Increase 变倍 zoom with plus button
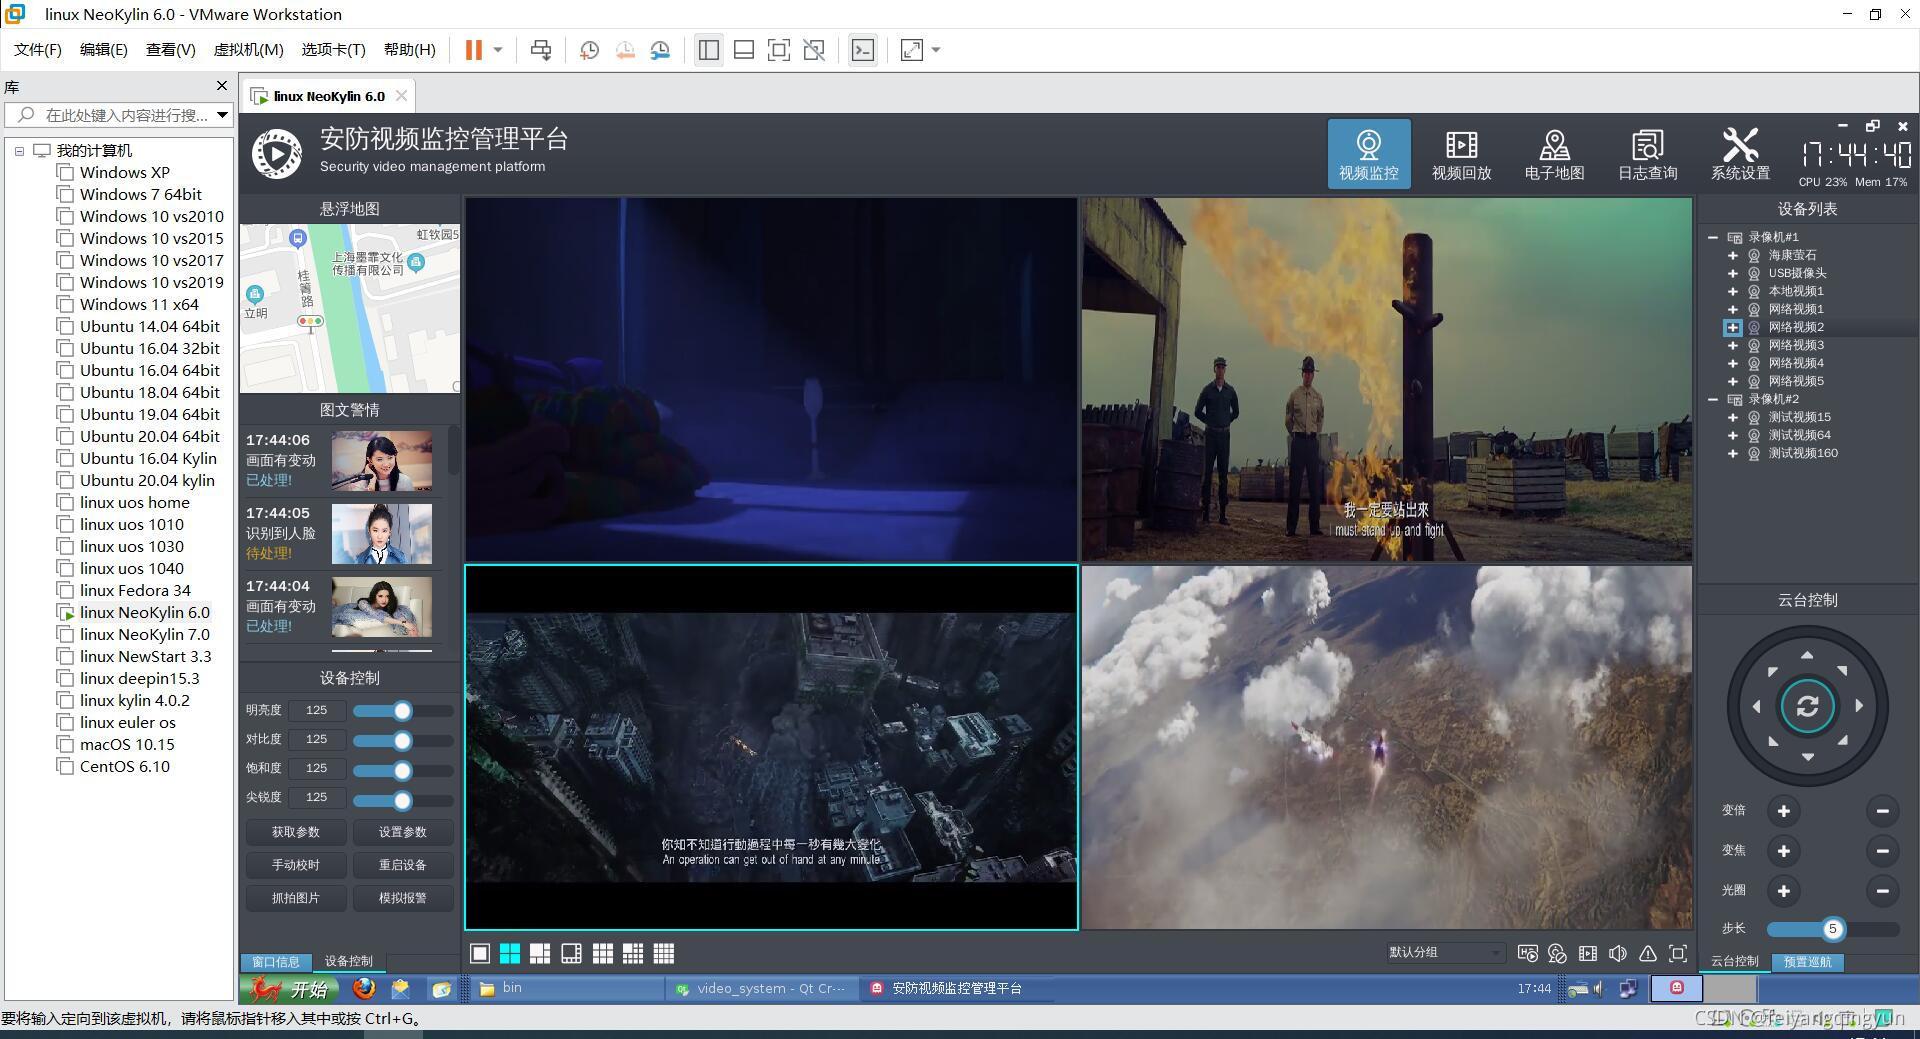Screen dimensions: 1920x1039 point(1783,811)
